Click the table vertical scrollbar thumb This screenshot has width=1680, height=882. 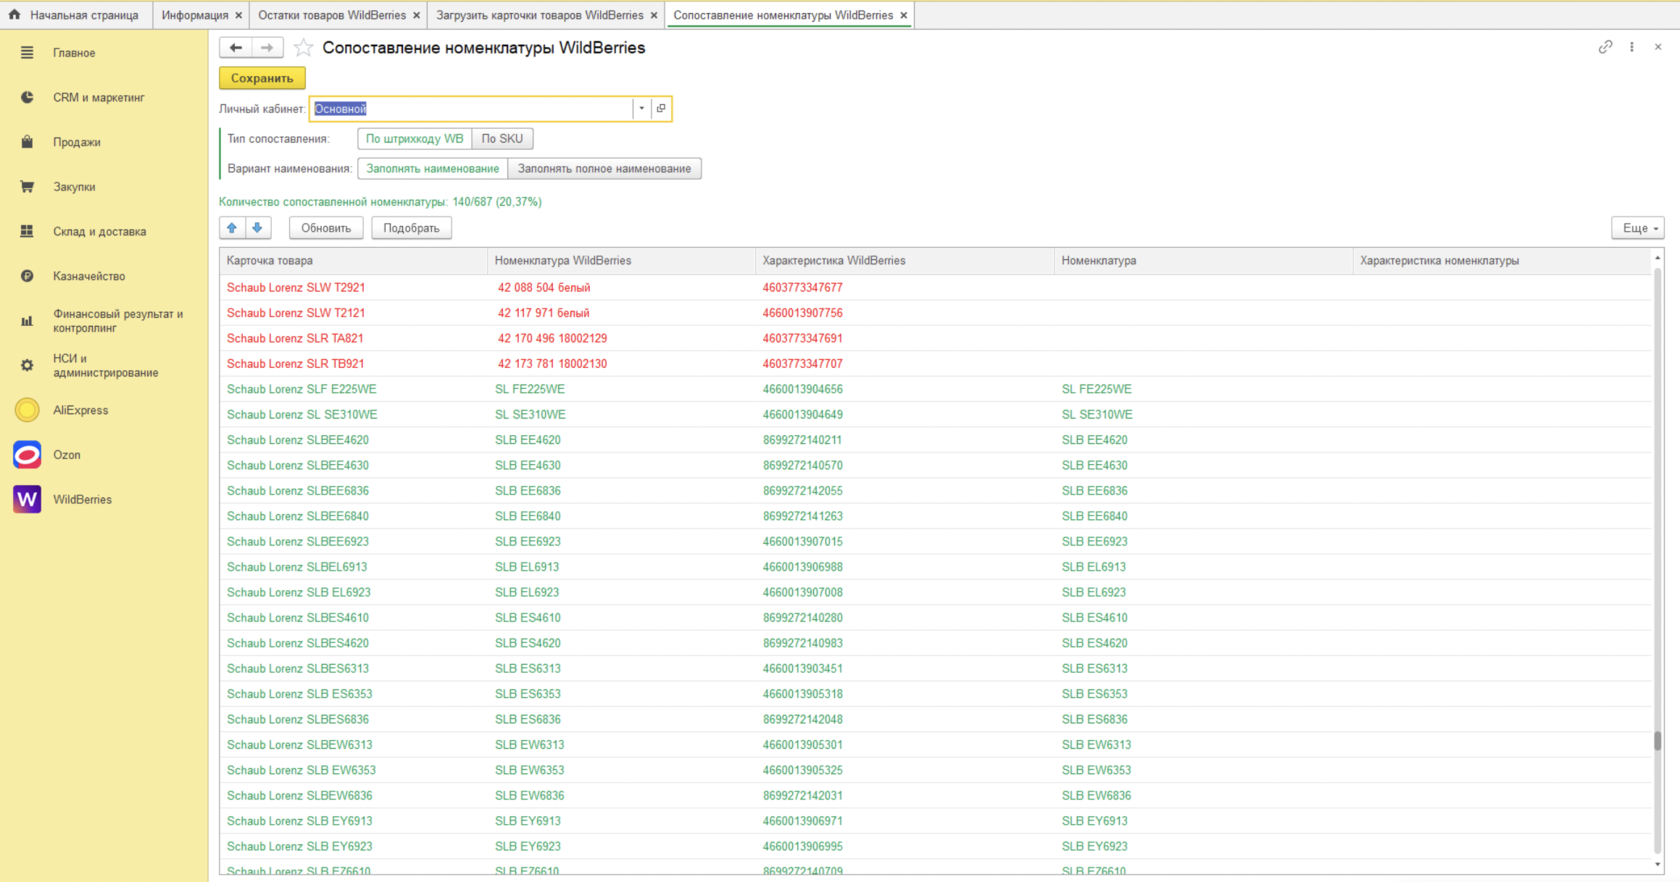1657,740
